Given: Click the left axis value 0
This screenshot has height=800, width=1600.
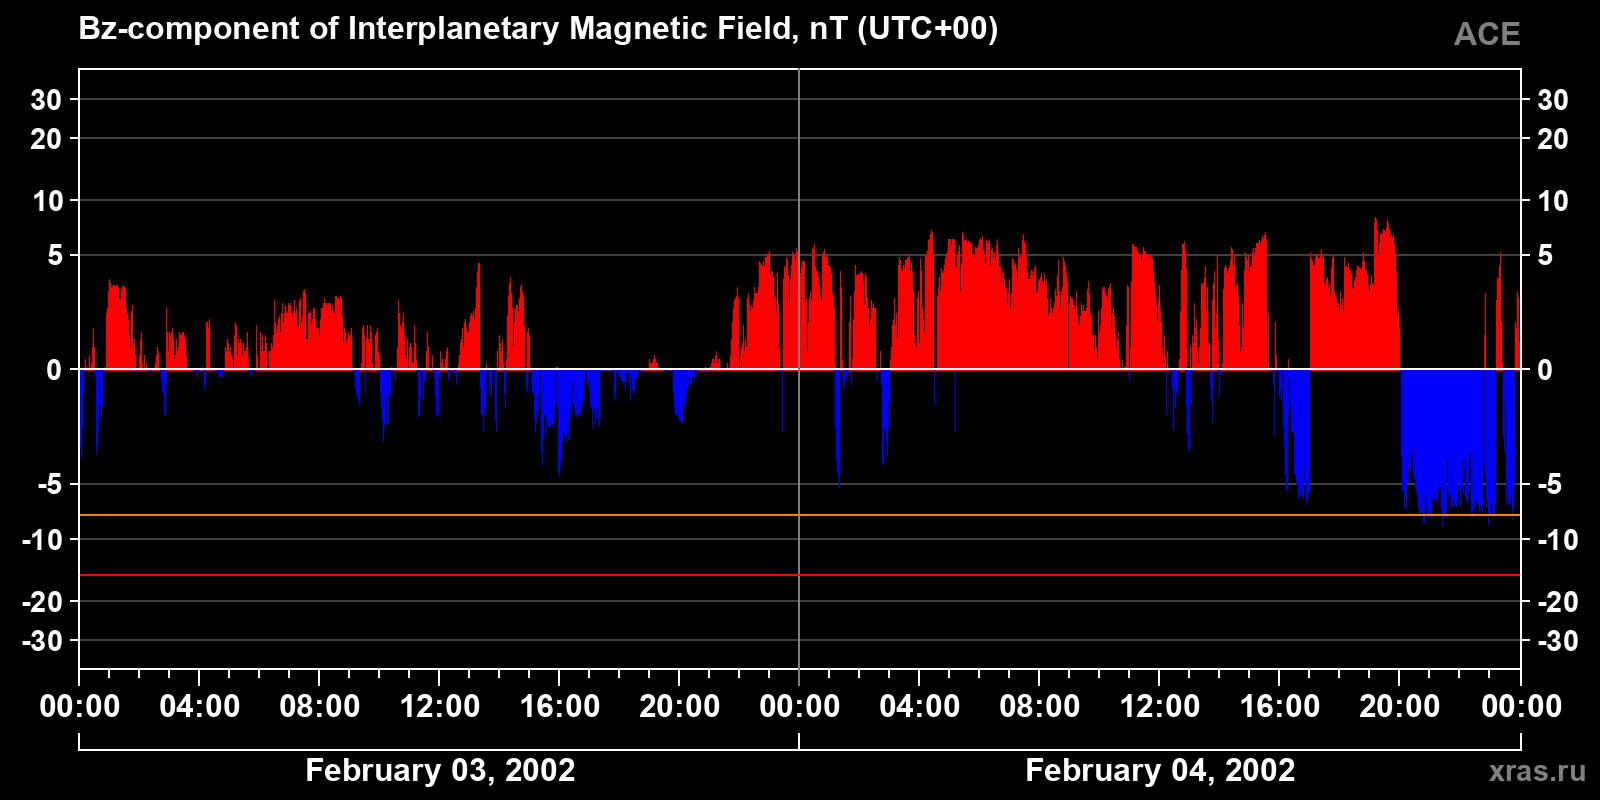Looking at the screenshot, I should pyautogui.click(x=54, y=370).
